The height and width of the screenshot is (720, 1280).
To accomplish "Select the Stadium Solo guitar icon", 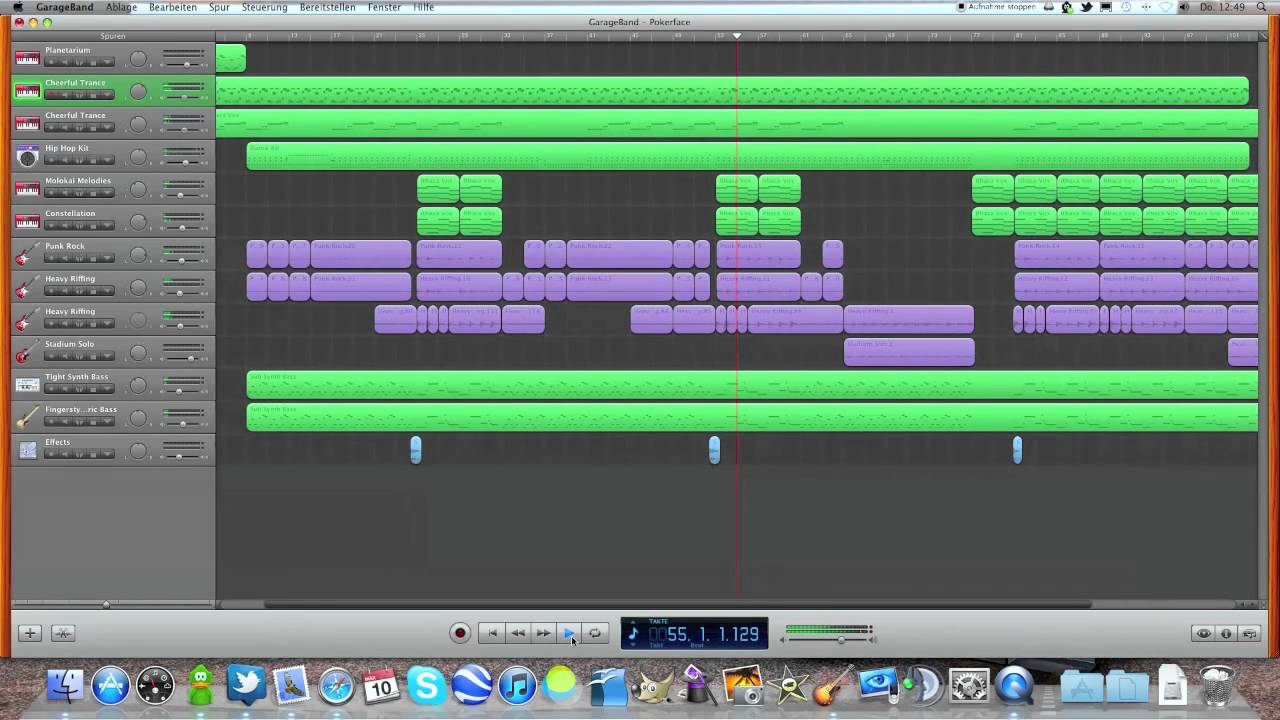I will pyautogui.click(x=27, y=352).
